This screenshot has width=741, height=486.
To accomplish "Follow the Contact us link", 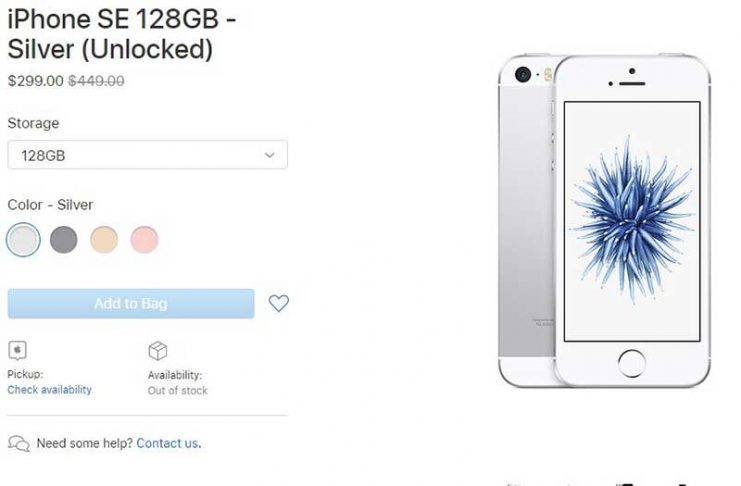I will click(169, 443).
